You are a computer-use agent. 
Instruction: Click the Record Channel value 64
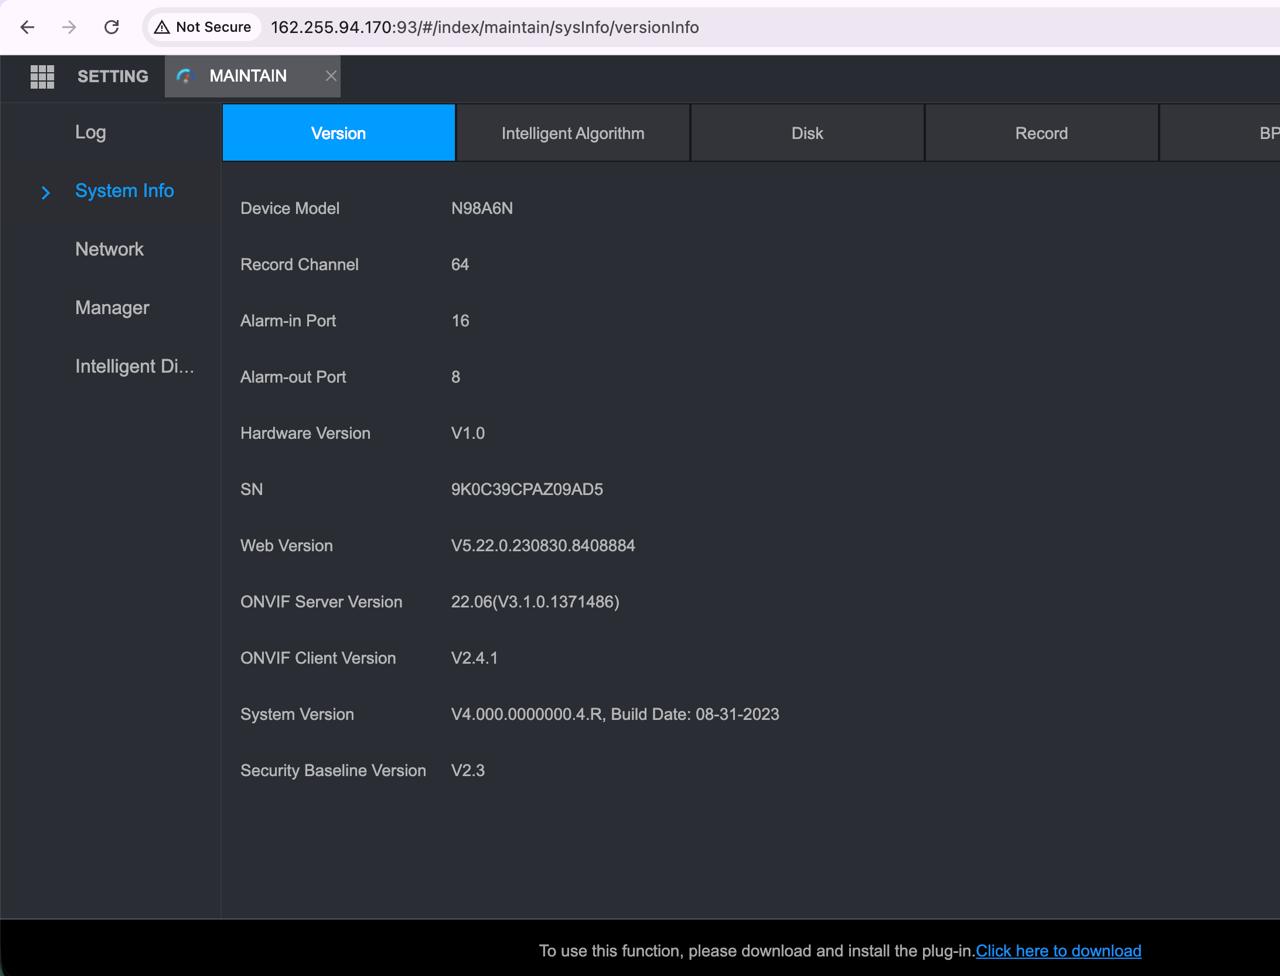coord(460,264)
